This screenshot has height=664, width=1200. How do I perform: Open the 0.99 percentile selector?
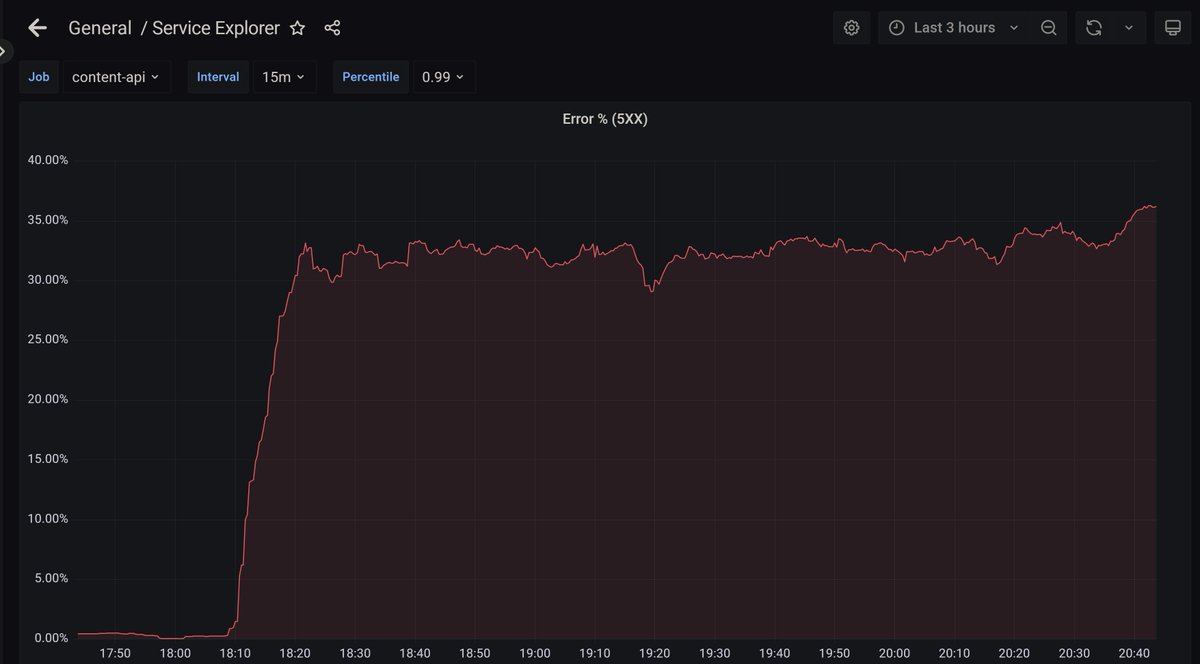pyautogui.click(x=444, y=76)
